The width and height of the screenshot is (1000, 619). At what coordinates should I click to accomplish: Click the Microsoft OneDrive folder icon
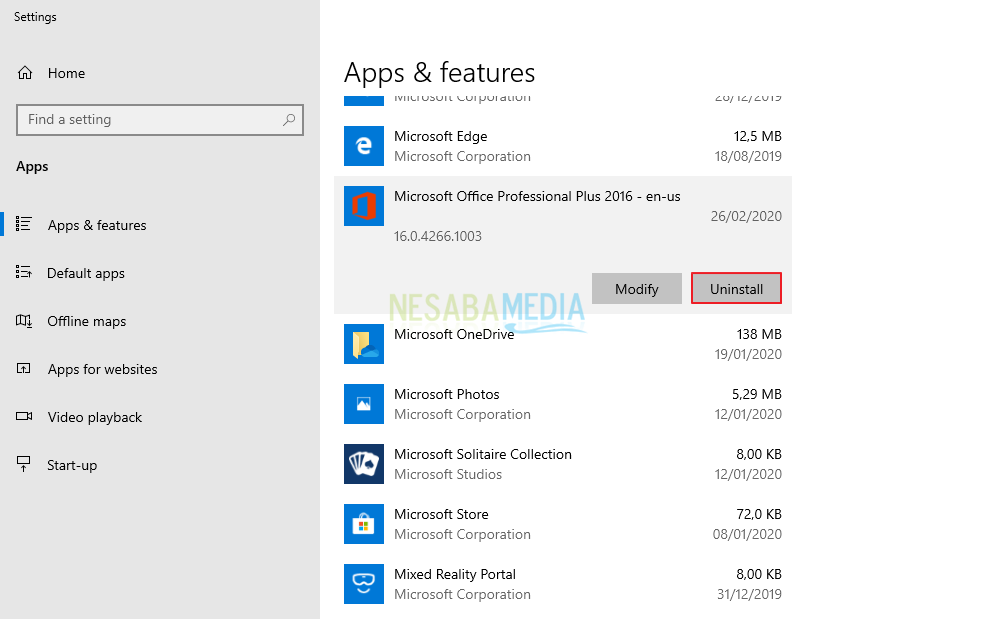pyautogui.click(x=363, y=344)
